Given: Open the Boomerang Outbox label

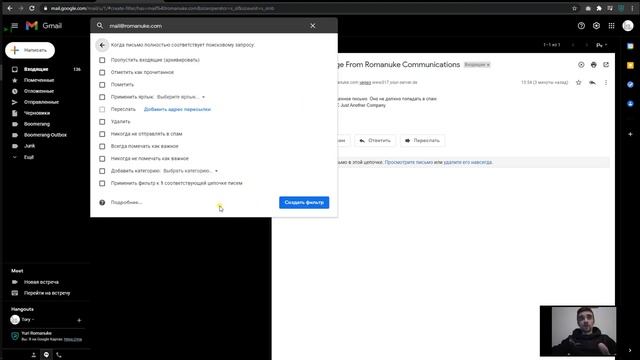Looking at the screenshot, I should (x=45, y=135).
